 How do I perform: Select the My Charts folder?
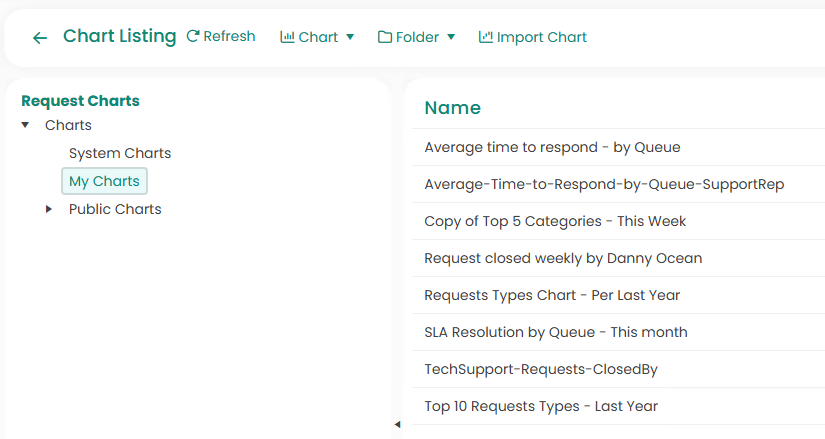pyautogui.click(x=104, y=181)
